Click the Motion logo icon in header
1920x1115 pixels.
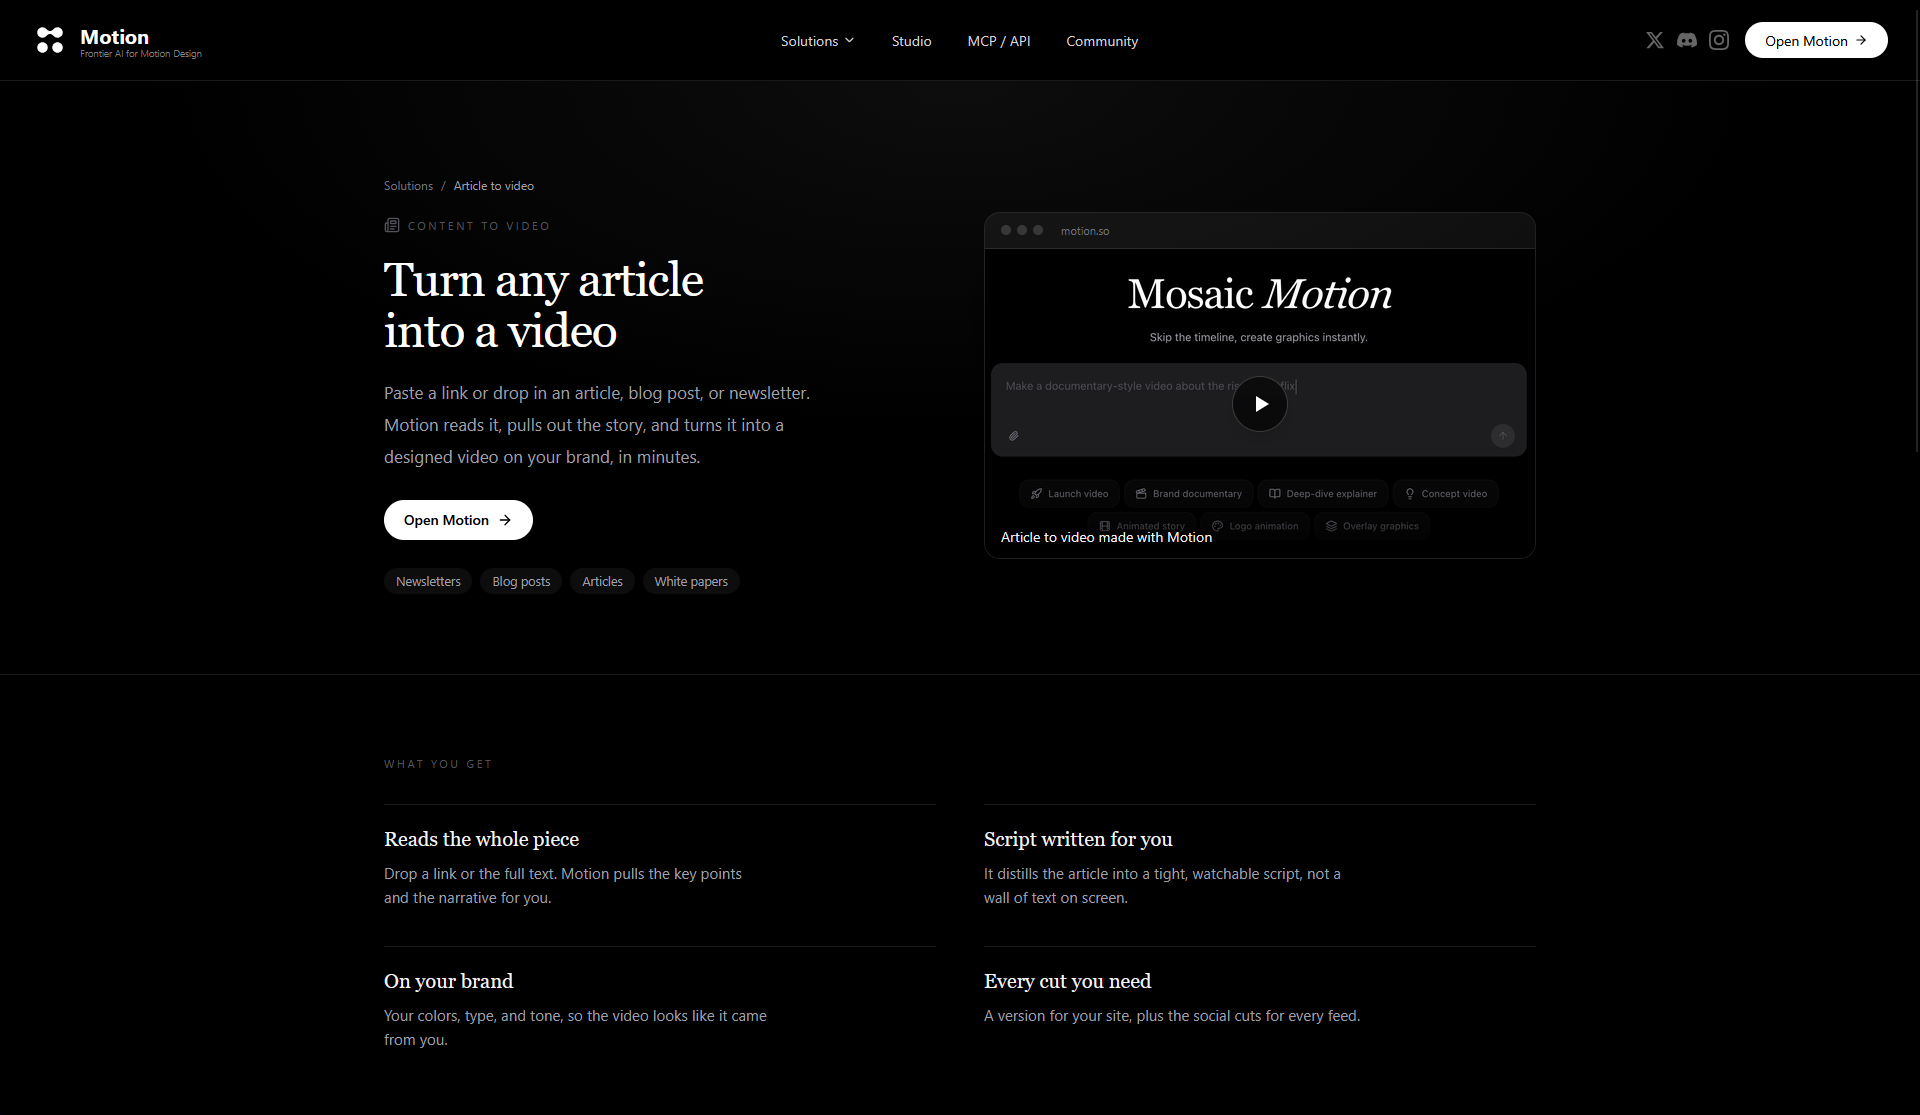click(x=50, y=40)
